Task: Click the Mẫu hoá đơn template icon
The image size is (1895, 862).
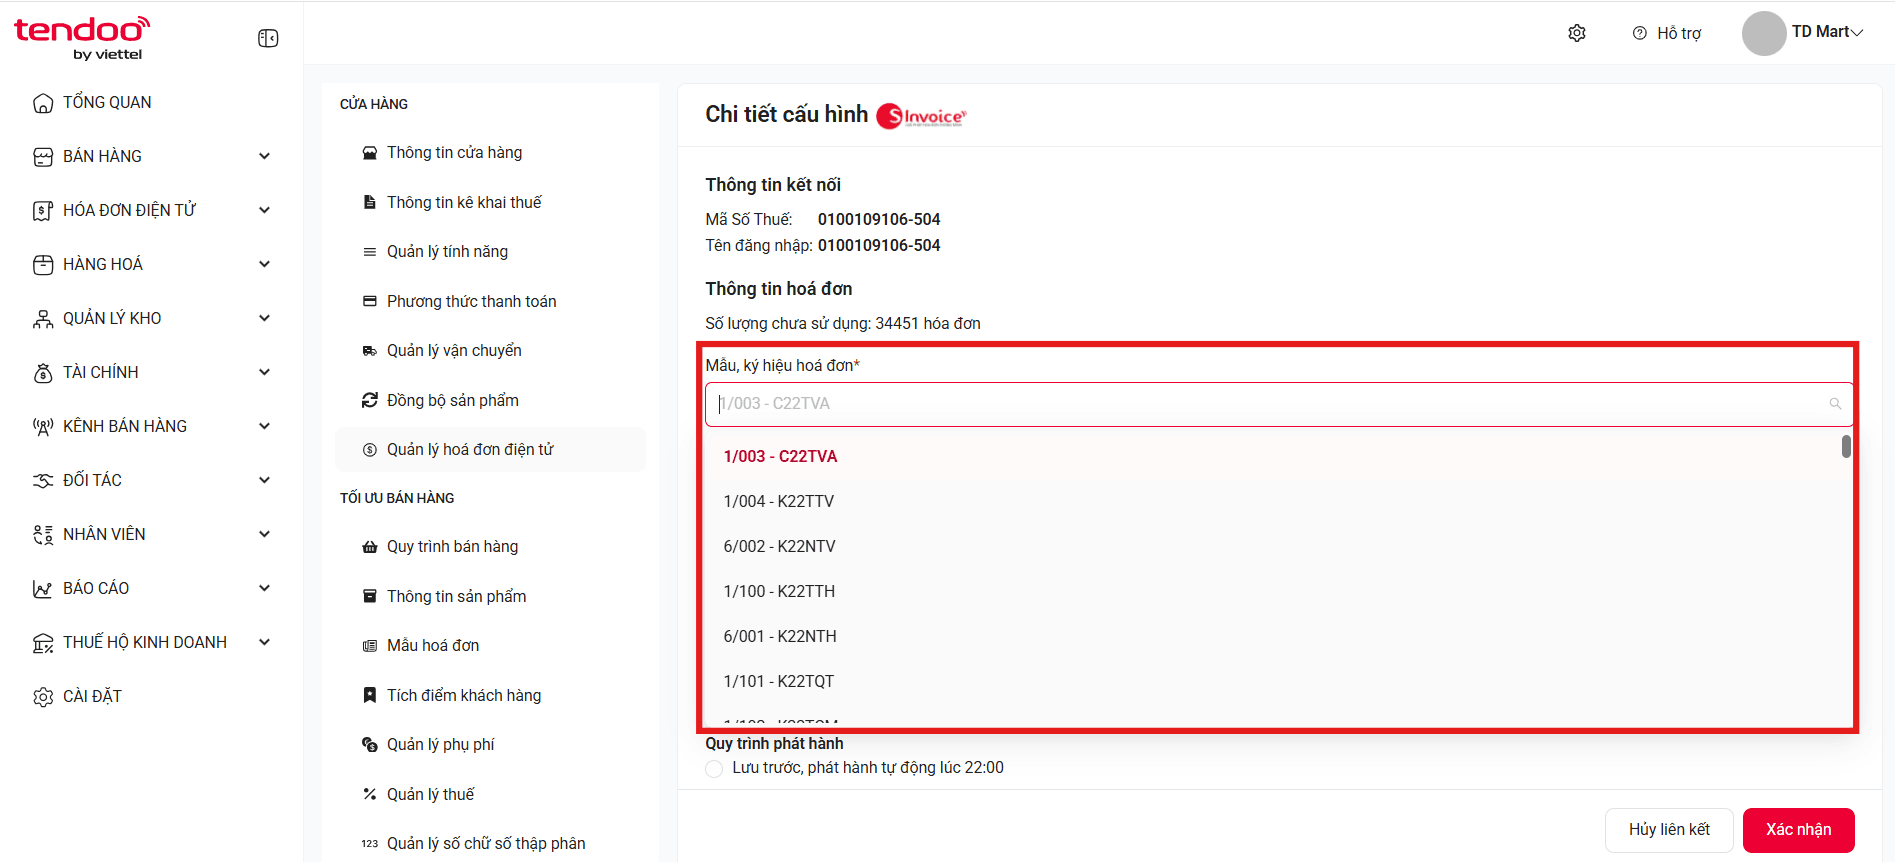Action: (370, 646)
